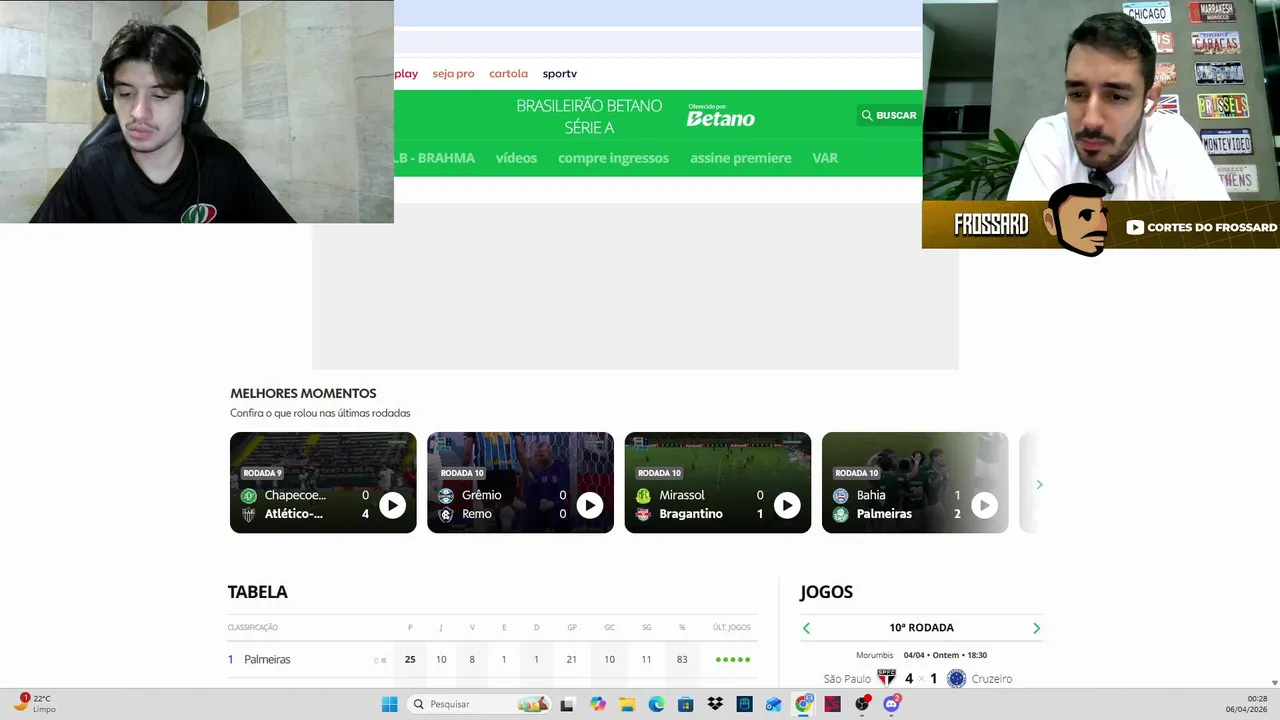Play Chapecoense vs Atlético highlights video

pyautogui.click(x=392, y=505)
